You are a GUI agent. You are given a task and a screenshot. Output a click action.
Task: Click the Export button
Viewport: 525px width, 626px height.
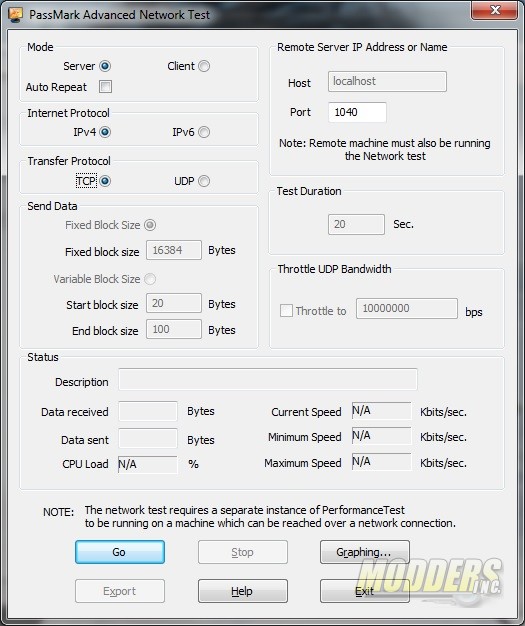tap(120, 591)
